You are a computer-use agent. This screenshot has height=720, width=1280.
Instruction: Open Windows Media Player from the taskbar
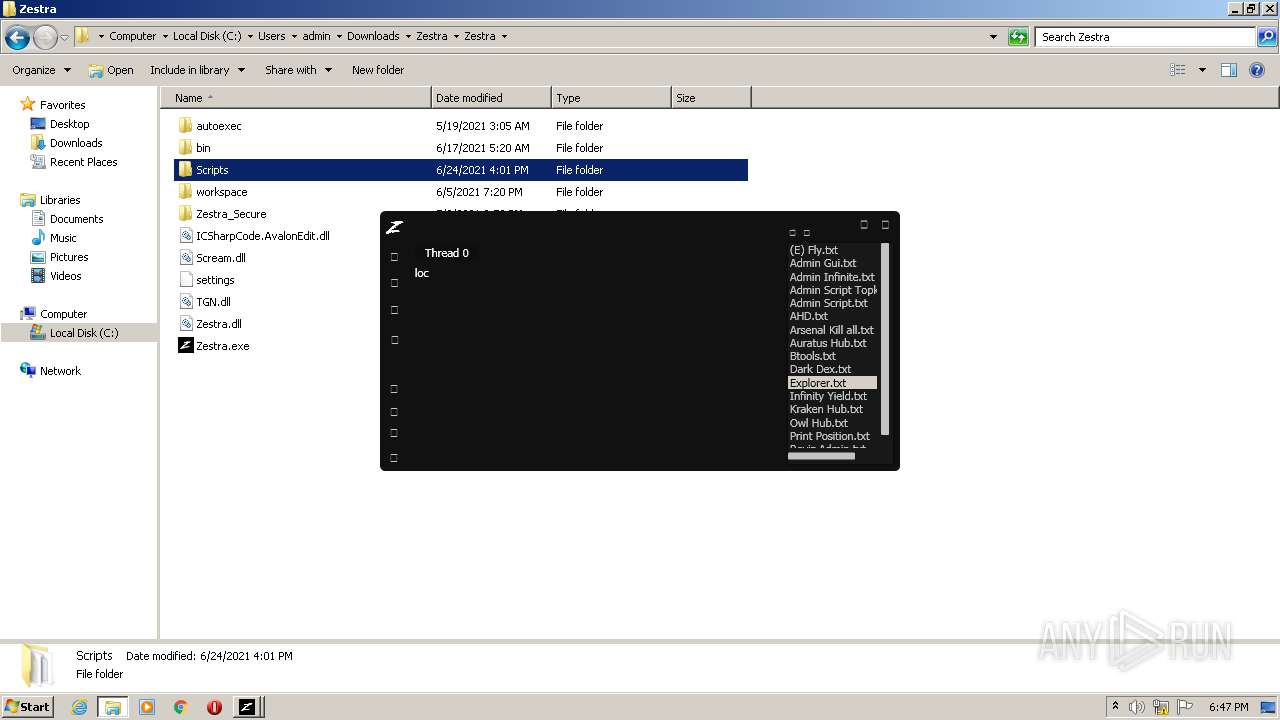click(147, 707)
